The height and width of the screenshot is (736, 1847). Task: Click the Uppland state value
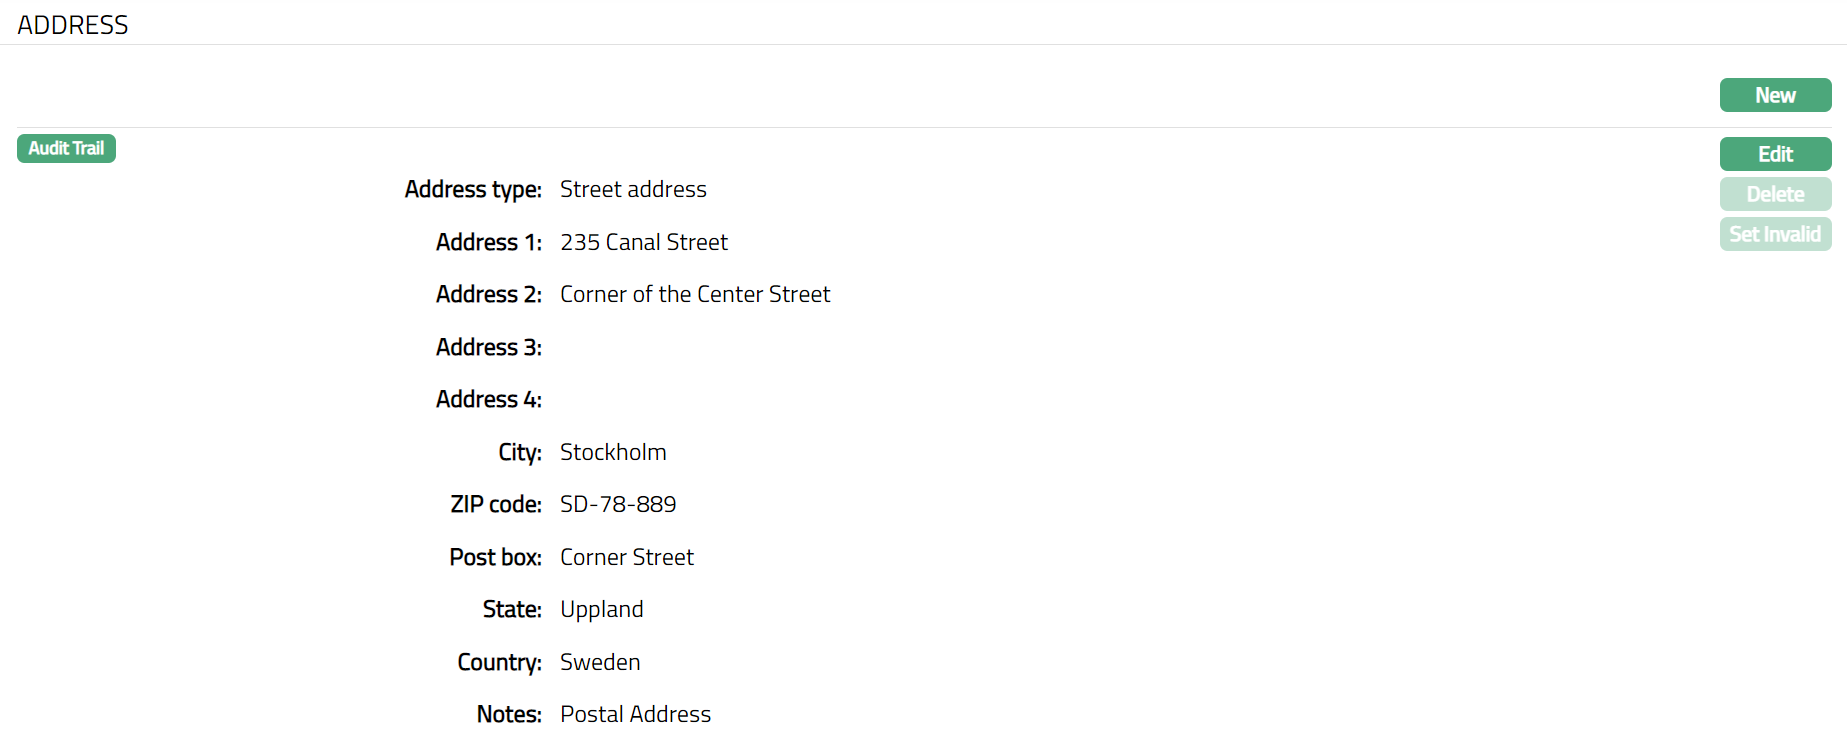(x=602, y=610)
